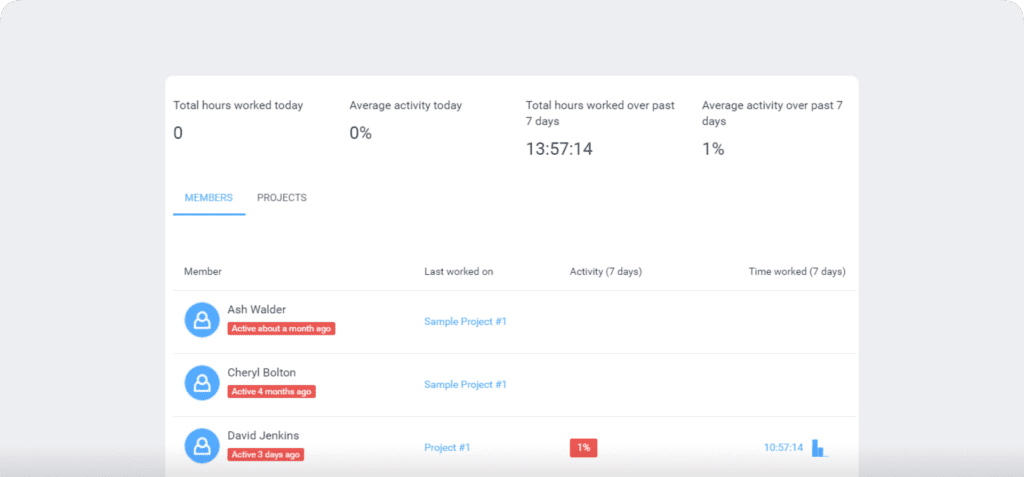Screen dimensions: 1024x477
Task: Open Sample Project #1 link in Ash Walder's row
Action: (x=465, y=321)
